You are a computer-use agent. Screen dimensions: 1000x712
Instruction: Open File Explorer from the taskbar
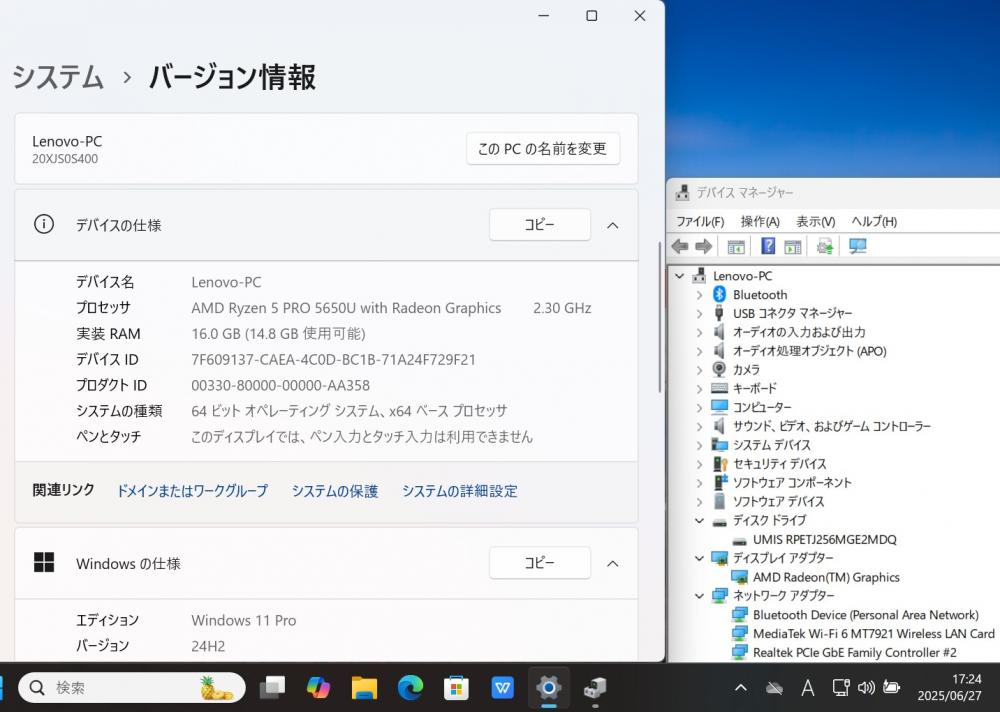[364, 688]
